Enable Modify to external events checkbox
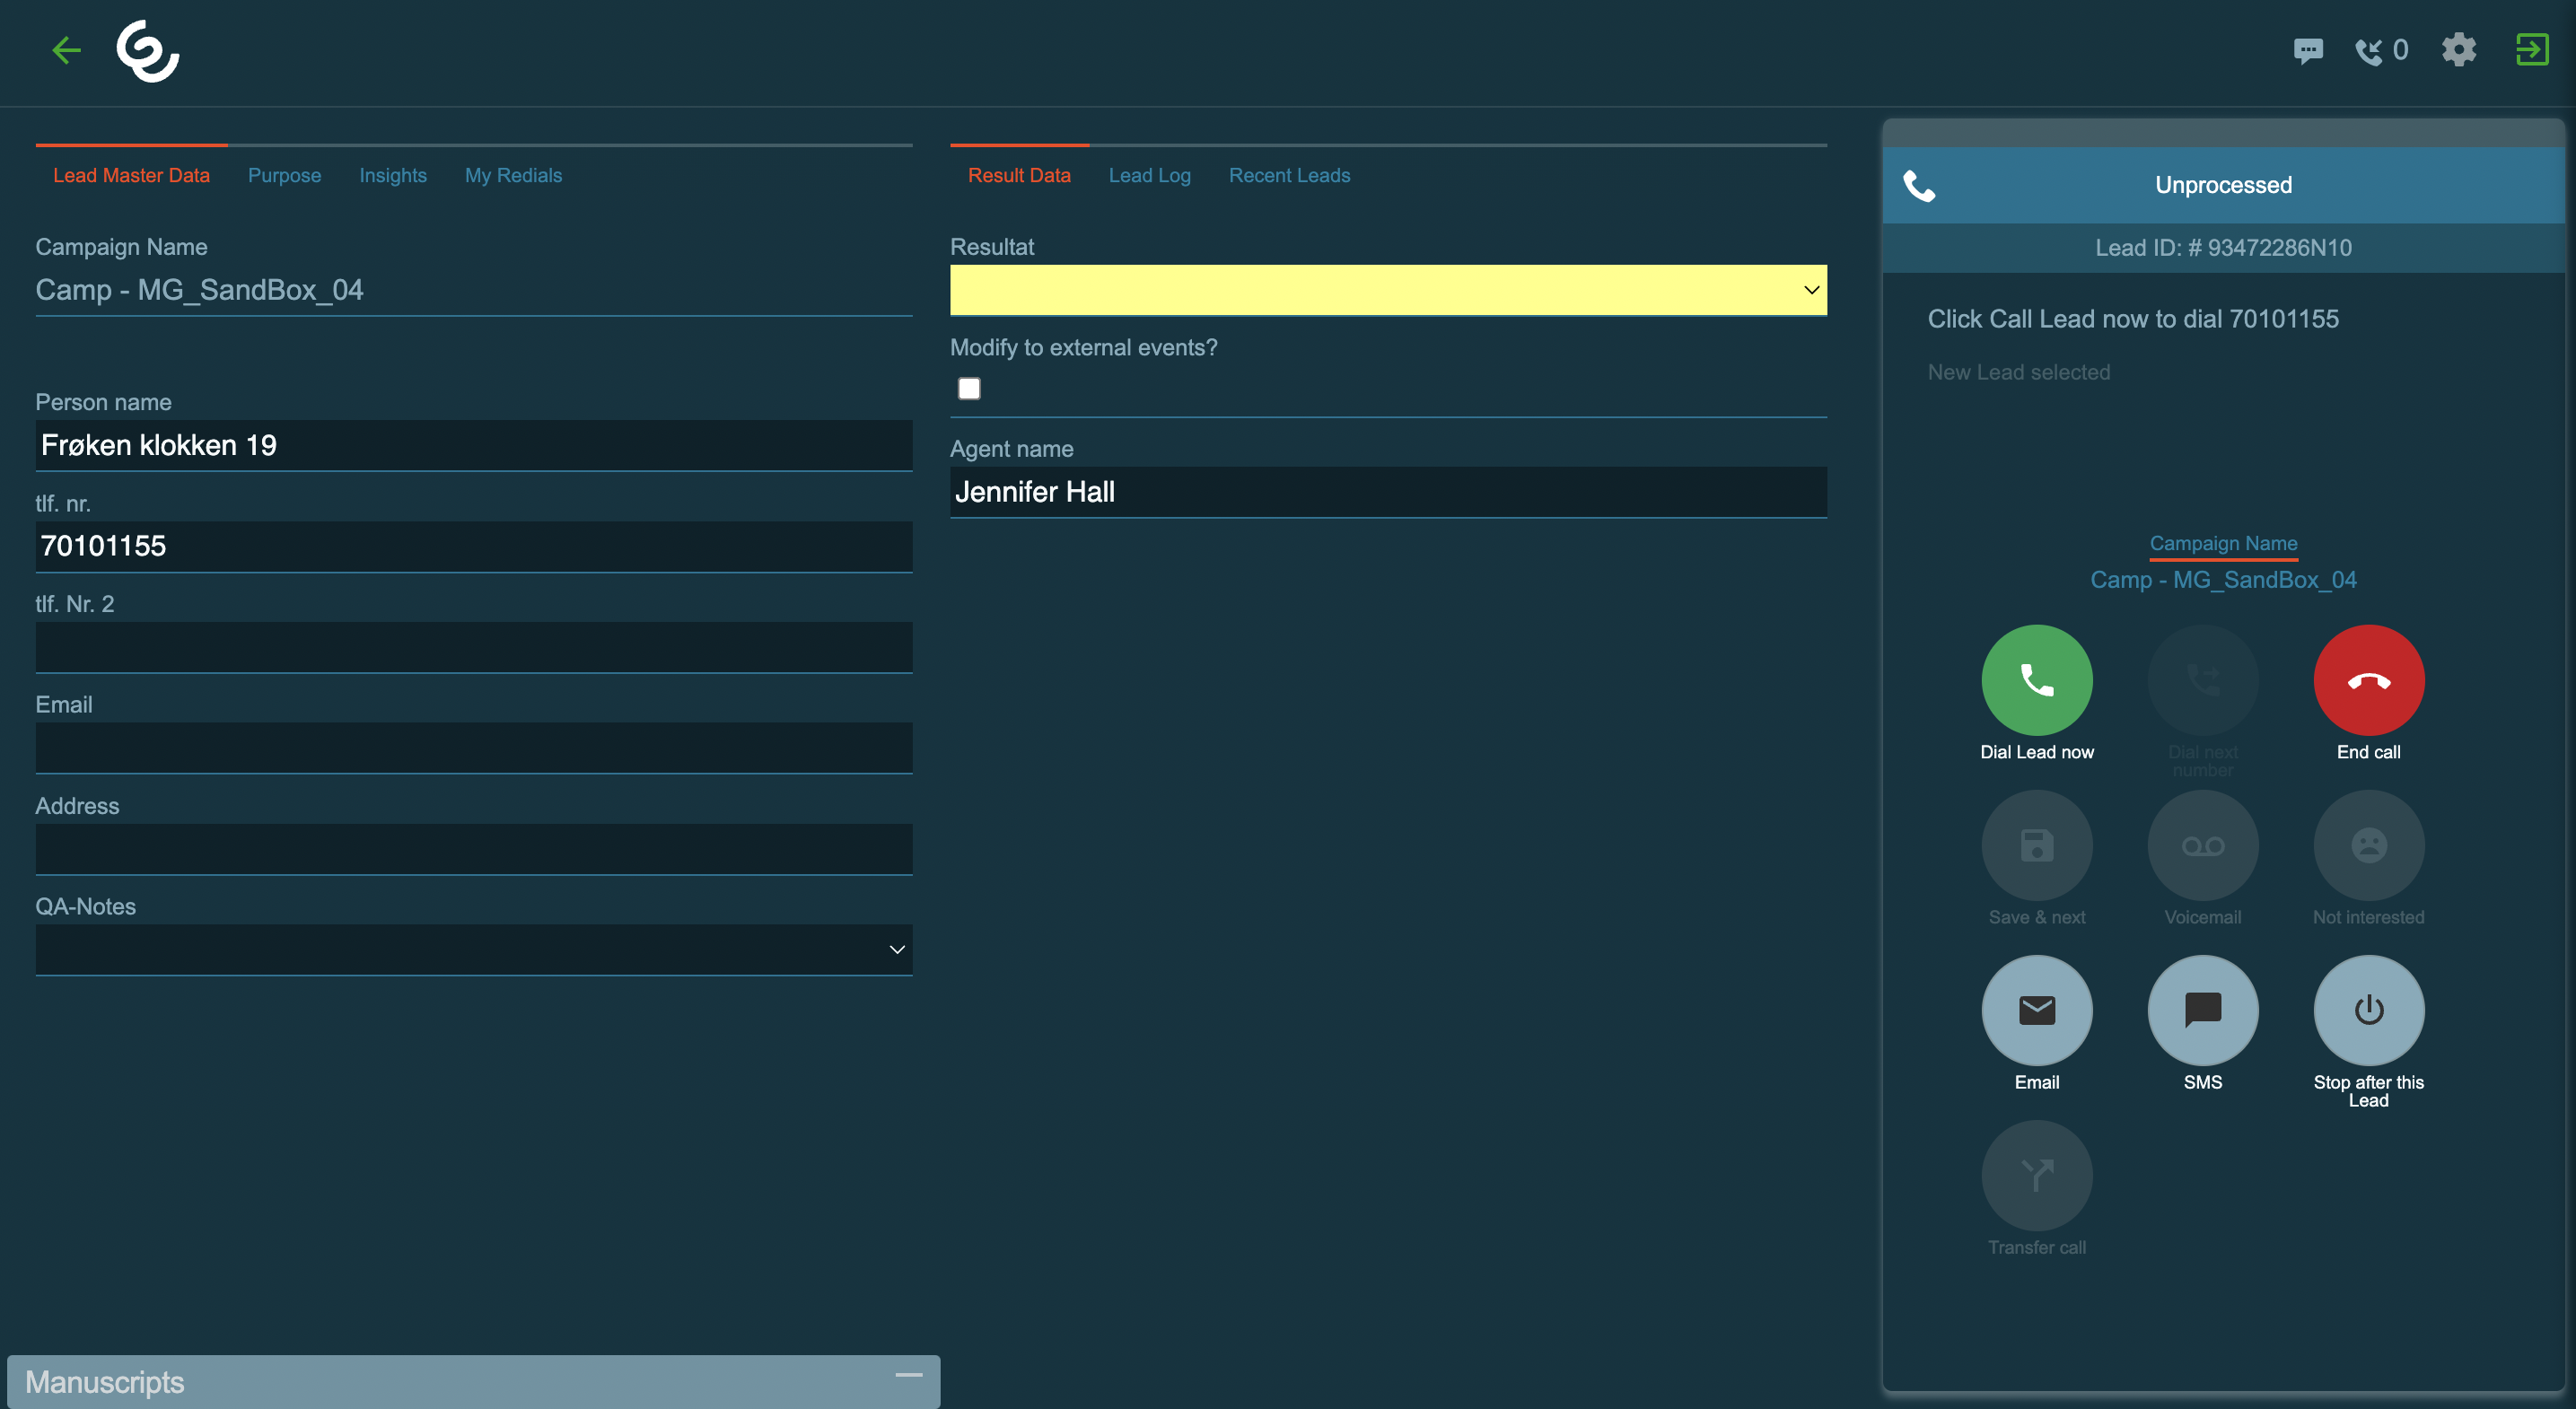The image size is (2576, 1409). coord(969,388)
